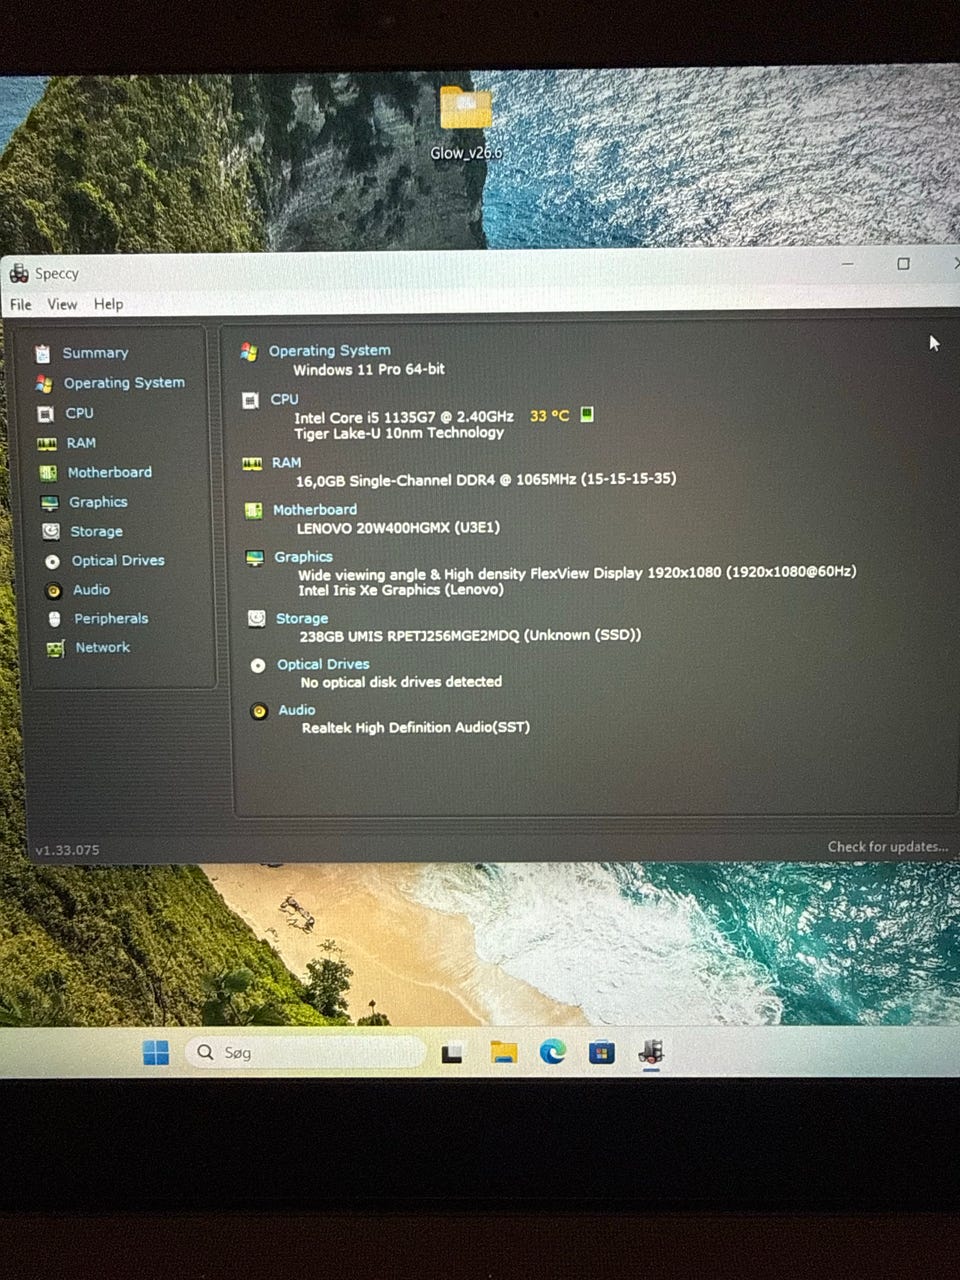Go to the Motherboard section in sidebar
The image size is (960, 1280).
pos(110,472)
